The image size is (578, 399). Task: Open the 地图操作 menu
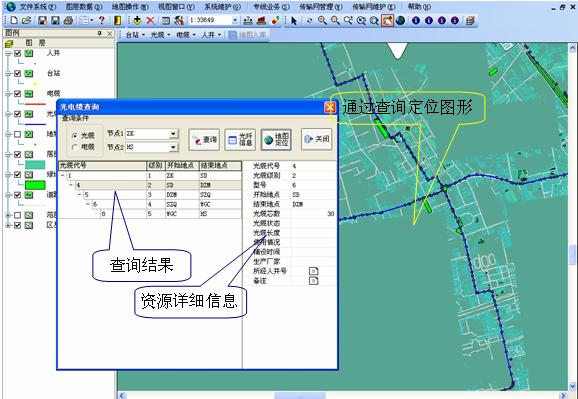pyautogui.click(x=130, y=7)
